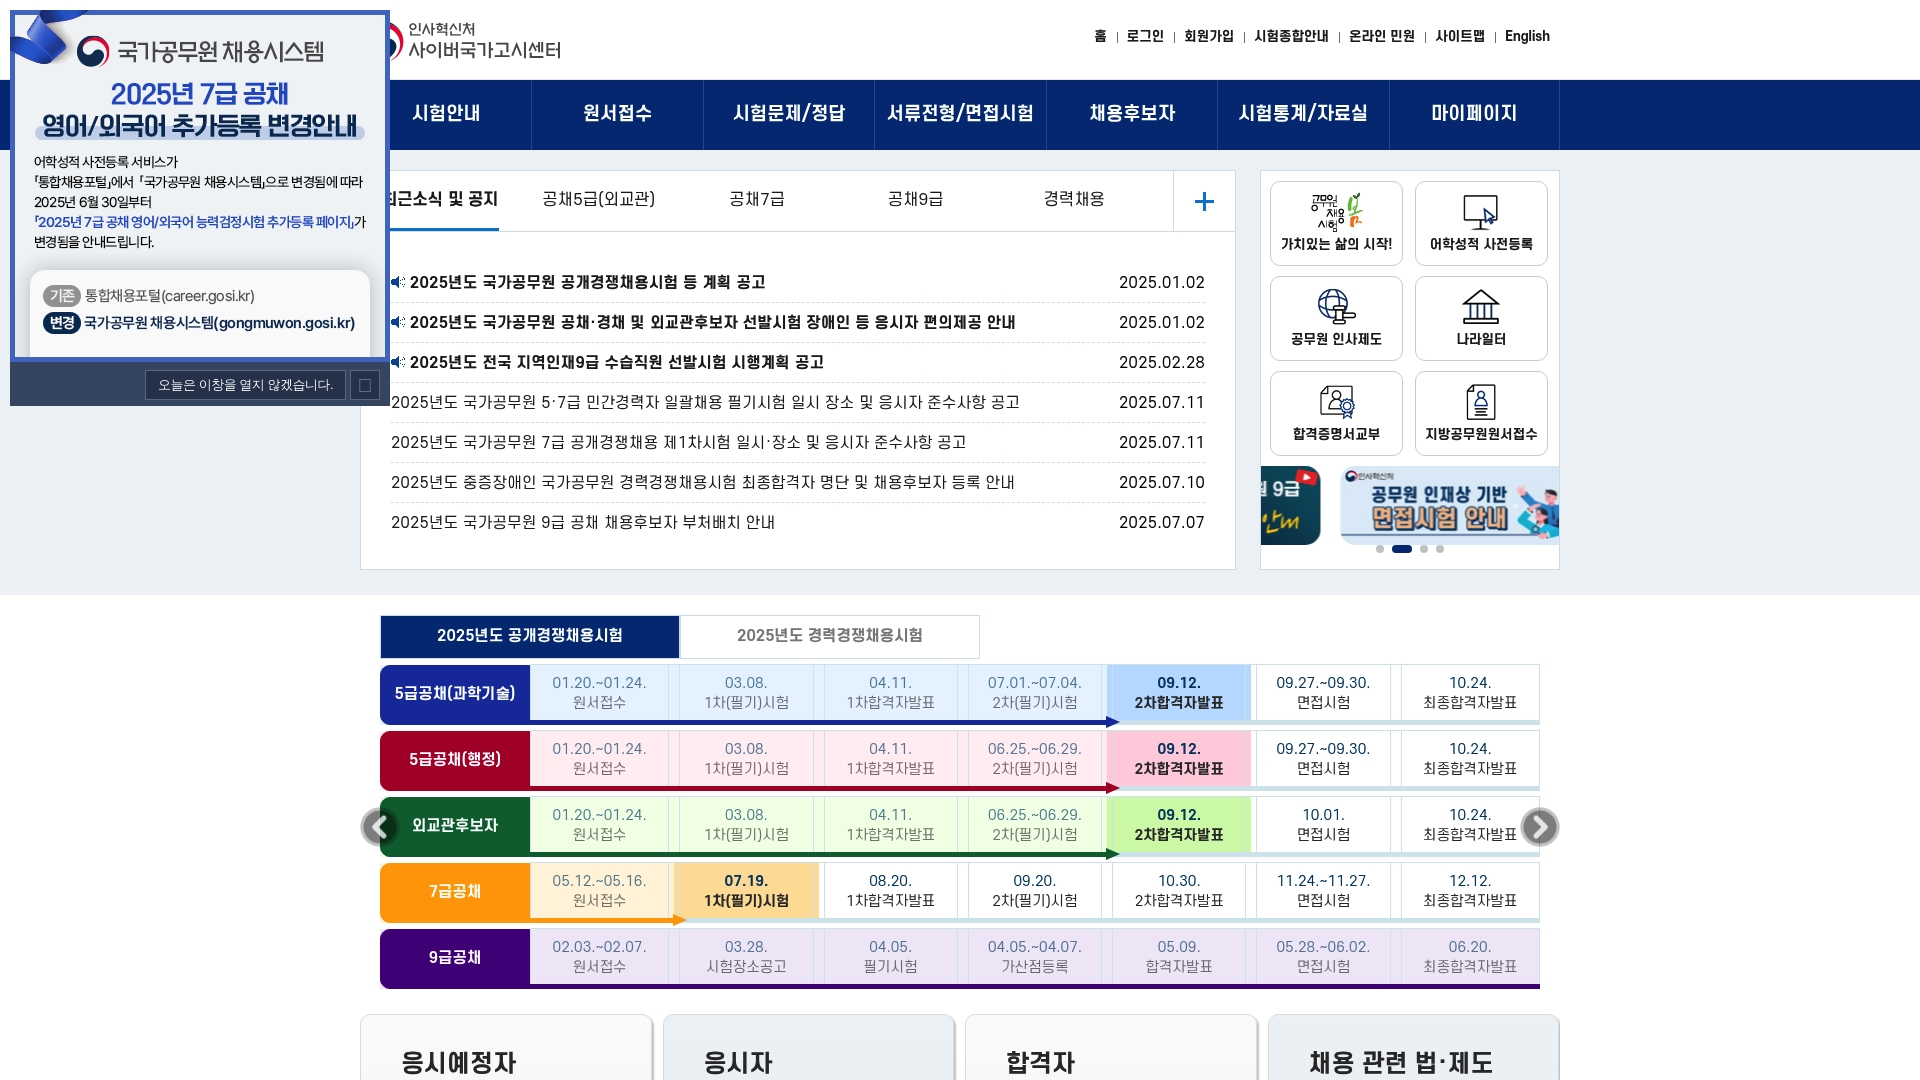Open the 나라일터 building icon
Screen dimensions: 1920x1080
coord(1481,318)
